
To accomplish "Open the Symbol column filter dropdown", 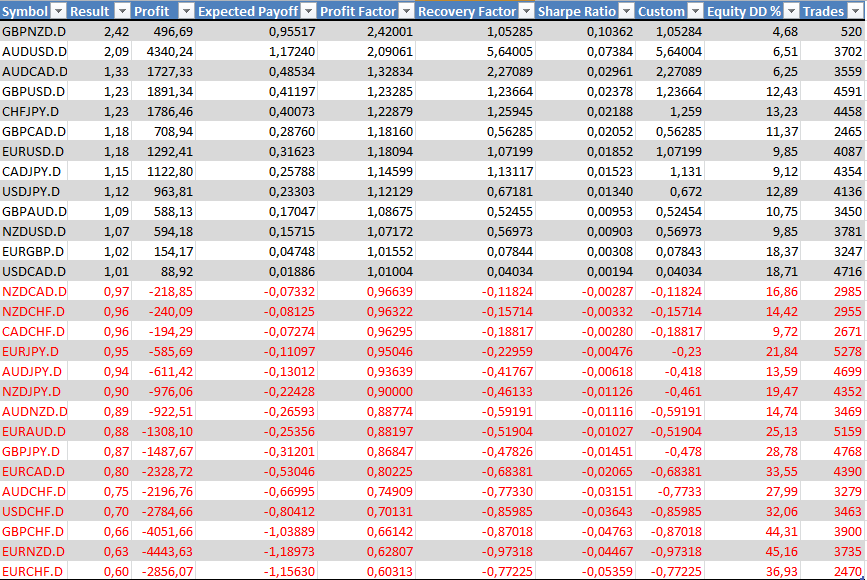I will 59,11.
